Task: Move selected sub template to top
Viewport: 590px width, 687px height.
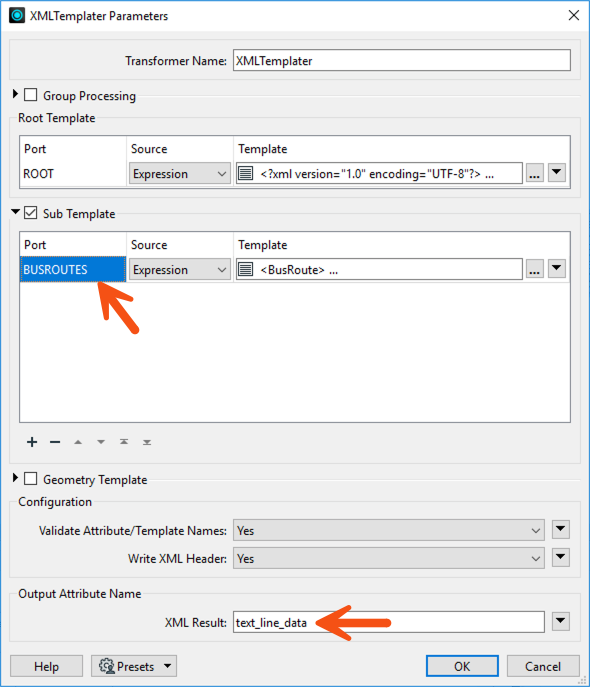Action: 124,442
